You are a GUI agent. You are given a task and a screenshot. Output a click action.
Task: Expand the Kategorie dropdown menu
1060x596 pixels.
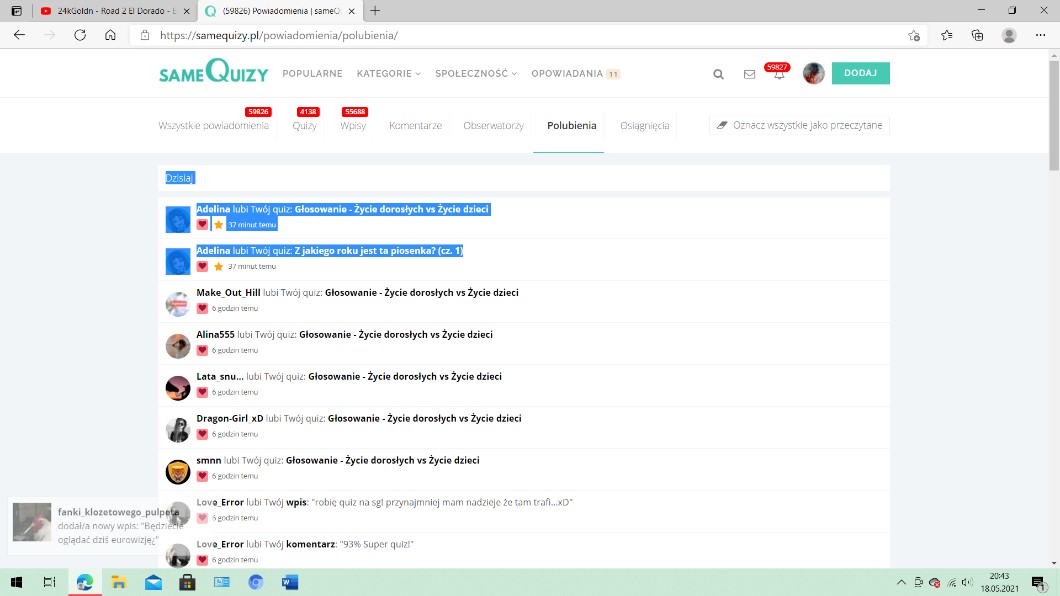388,74
